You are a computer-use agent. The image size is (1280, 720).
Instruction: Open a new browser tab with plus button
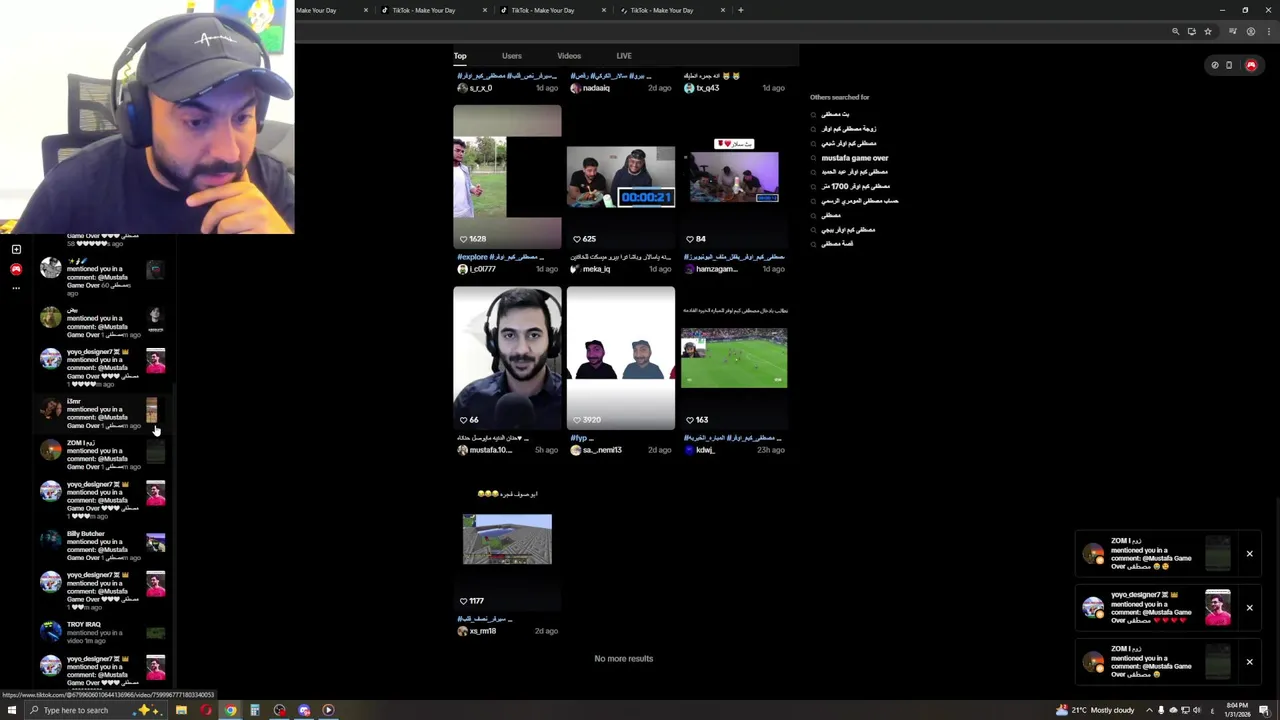click(x=740, y=10)
